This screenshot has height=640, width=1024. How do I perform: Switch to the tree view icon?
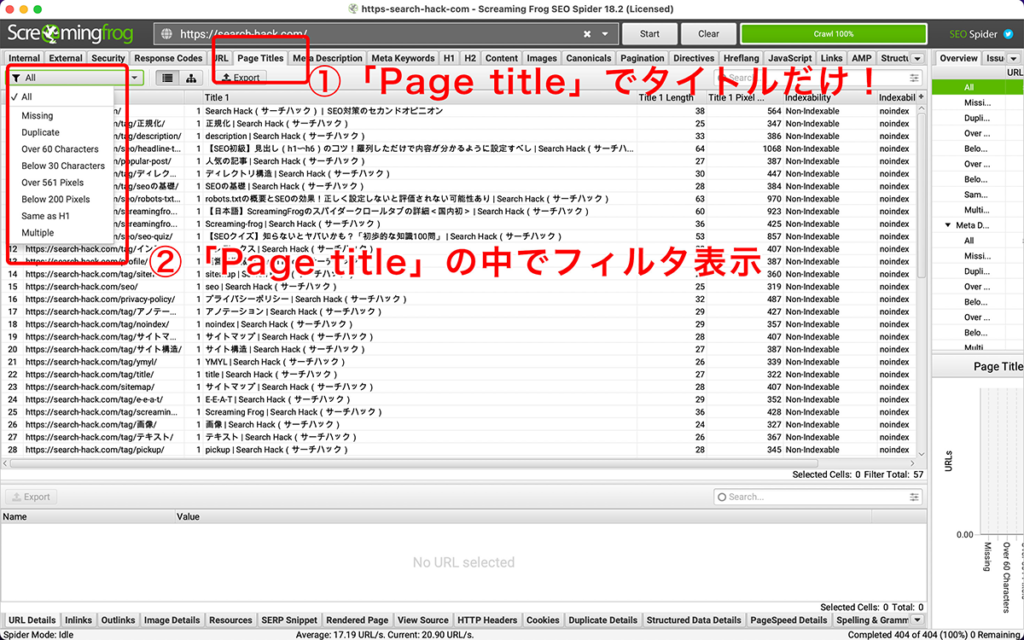click(191, 78)
